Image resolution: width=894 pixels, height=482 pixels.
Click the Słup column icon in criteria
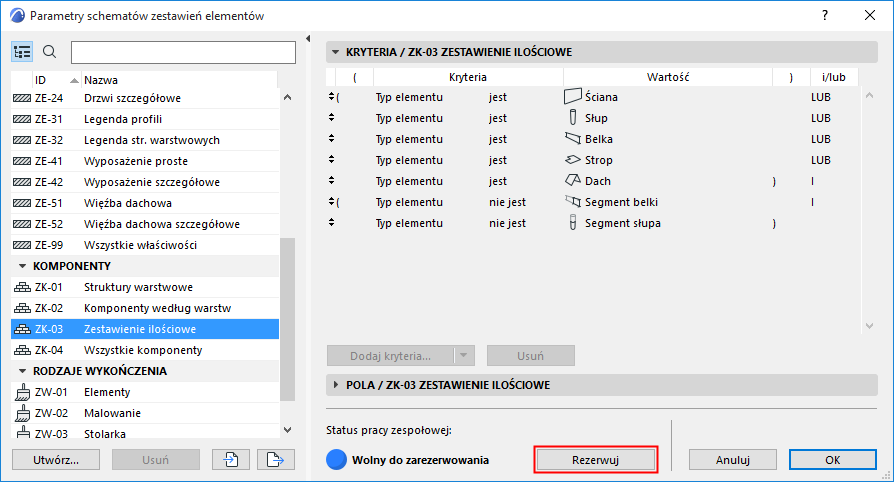tap(573, 118)
